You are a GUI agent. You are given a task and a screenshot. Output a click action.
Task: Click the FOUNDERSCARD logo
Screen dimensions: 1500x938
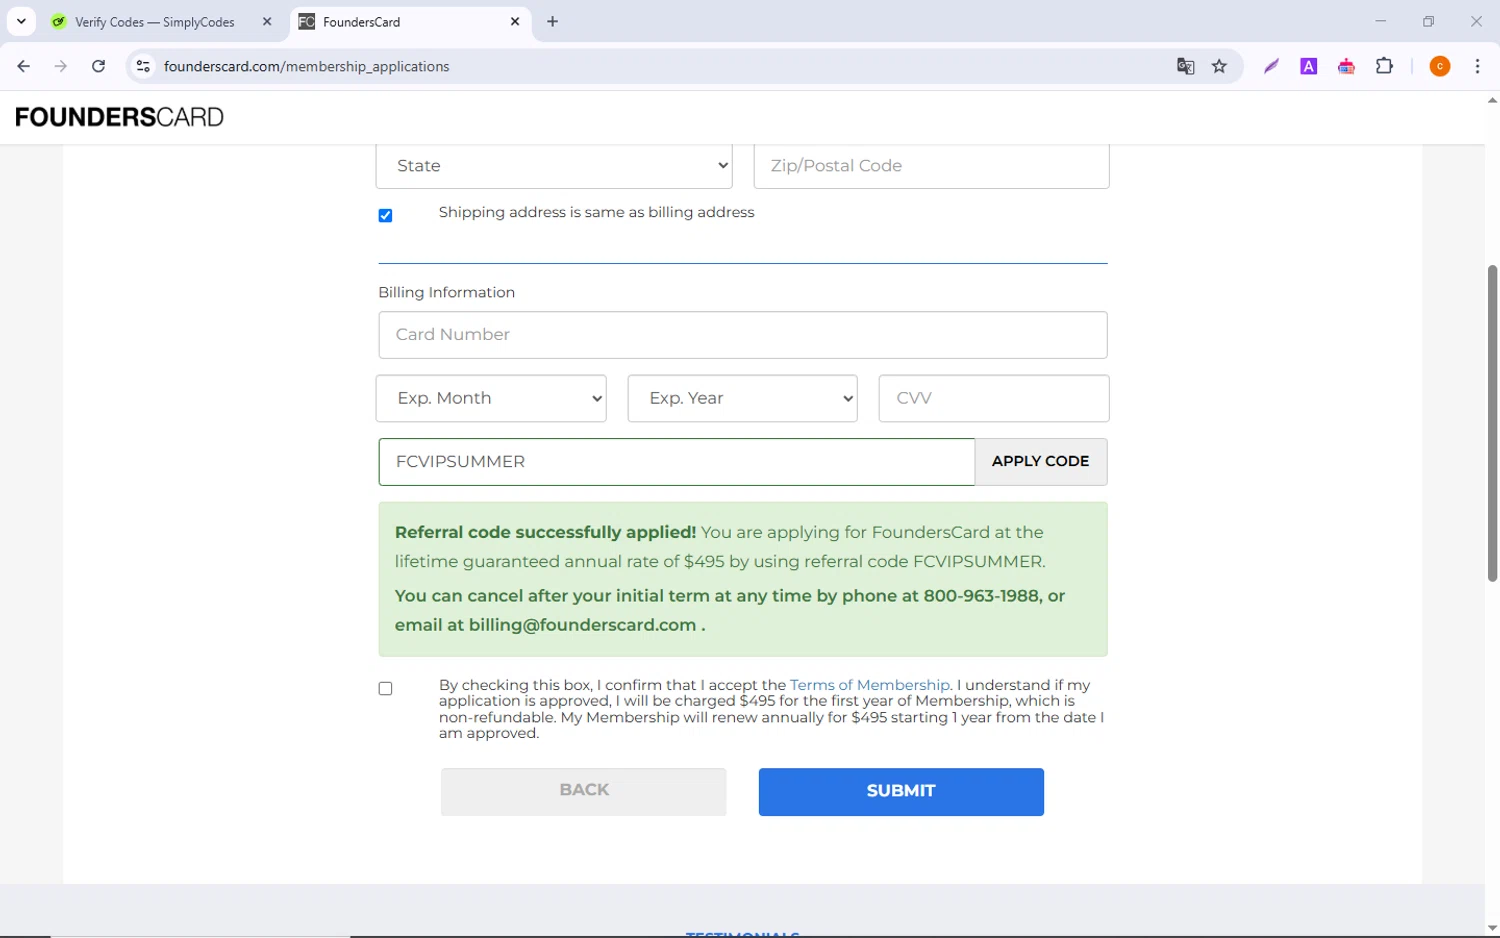pyautogui.click(x=119, y=117)
